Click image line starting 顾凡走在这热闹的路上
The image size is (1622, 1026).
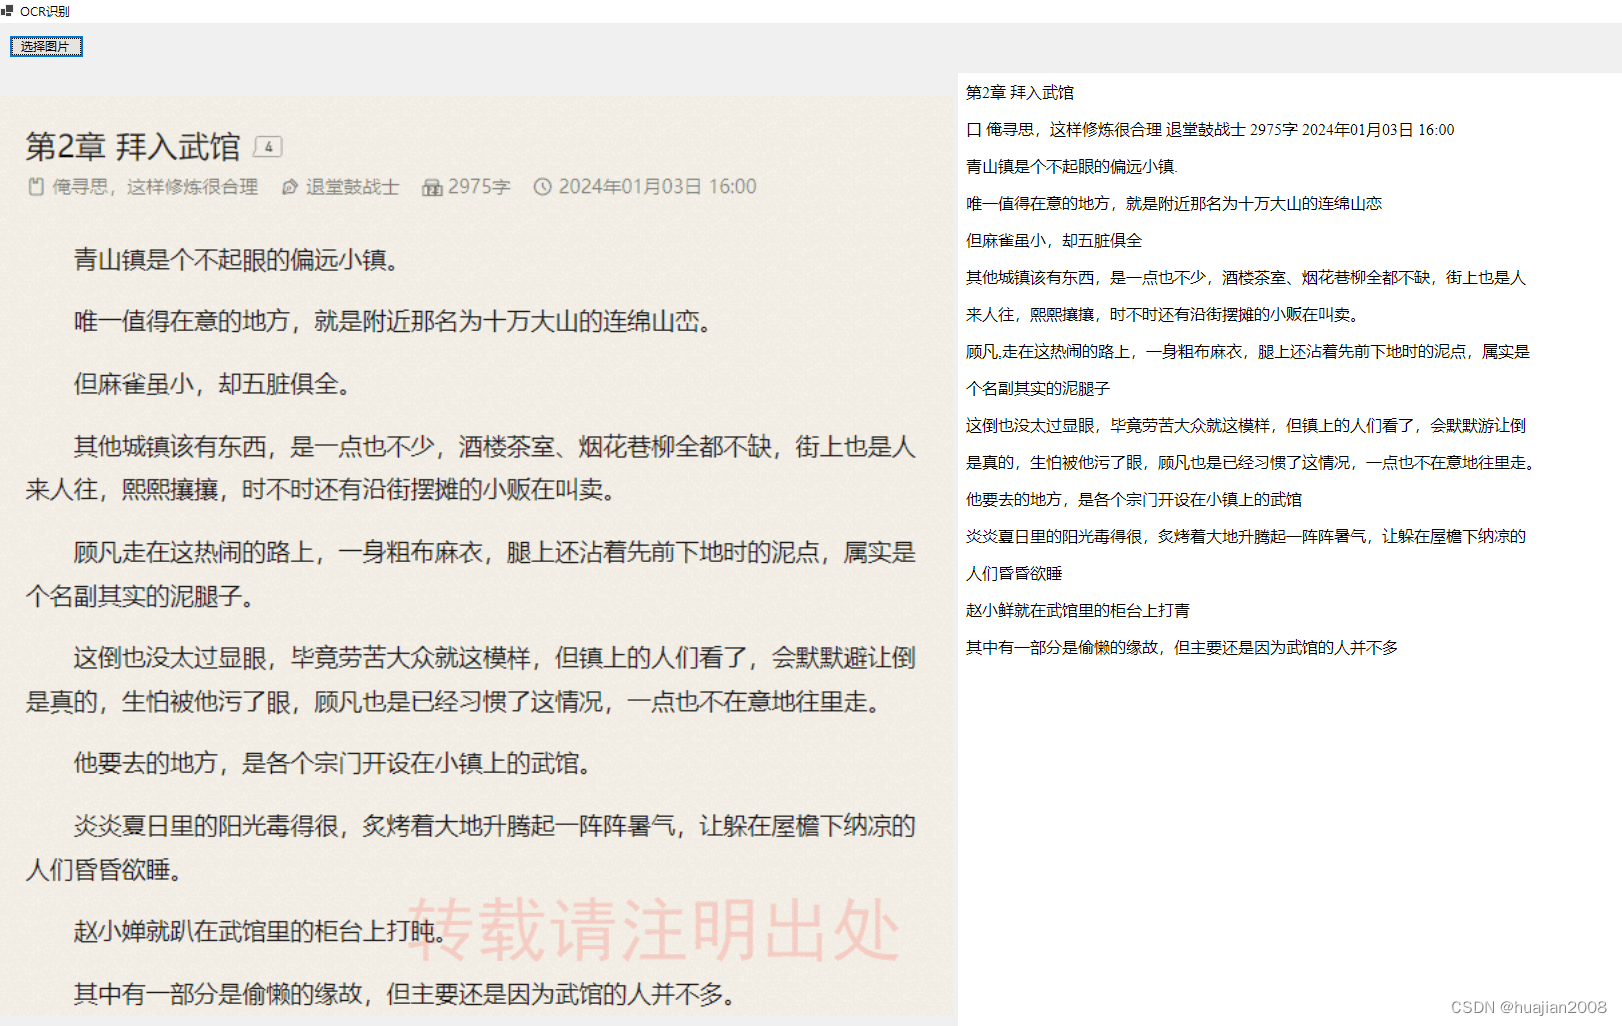coord(494,552)
